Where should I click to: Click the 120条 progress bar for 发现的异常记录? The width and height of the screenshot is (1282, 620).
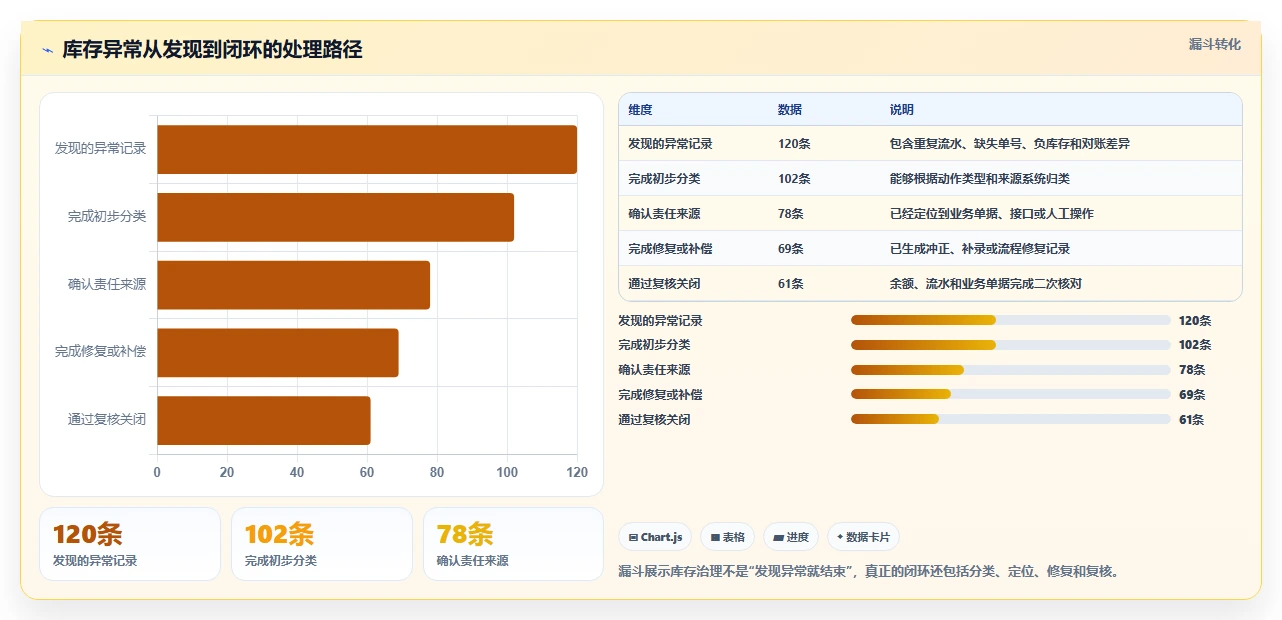pos(1010,320)
